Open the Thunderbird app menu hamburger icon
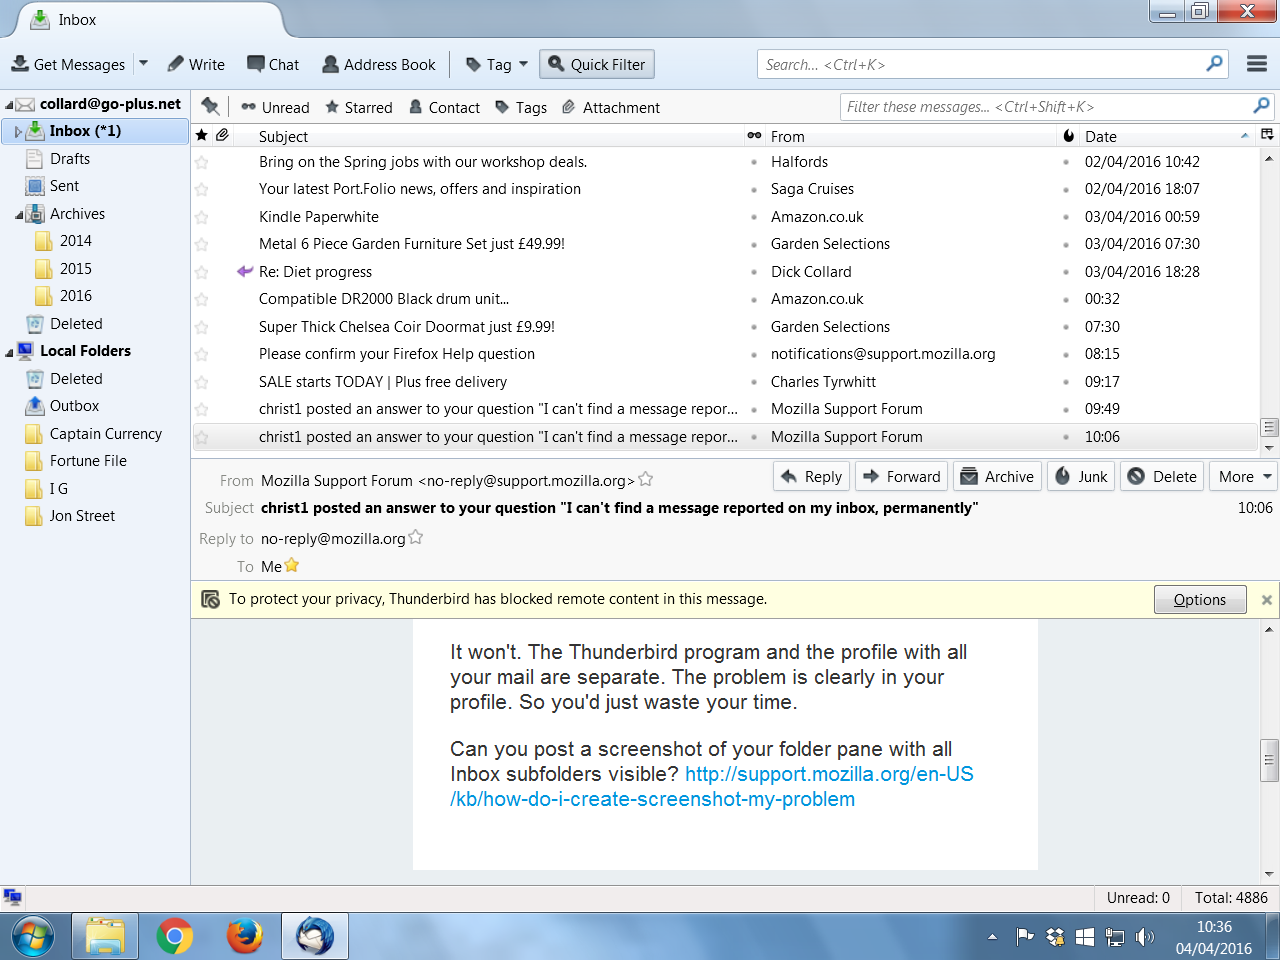Image resolution: width=1280 pixels, height=960 pixels. pyautogui.click(x=1257, y=64)
